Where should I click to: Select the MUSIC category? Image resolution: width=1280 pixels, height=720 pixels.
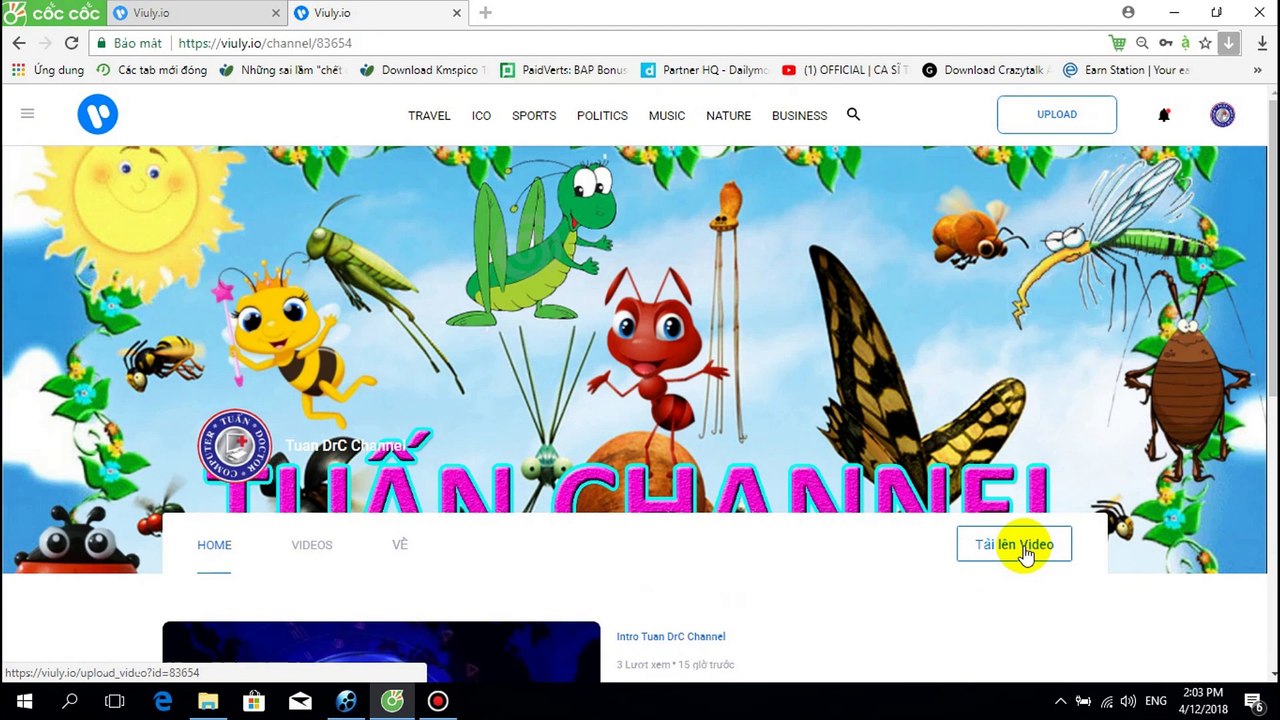667,115
